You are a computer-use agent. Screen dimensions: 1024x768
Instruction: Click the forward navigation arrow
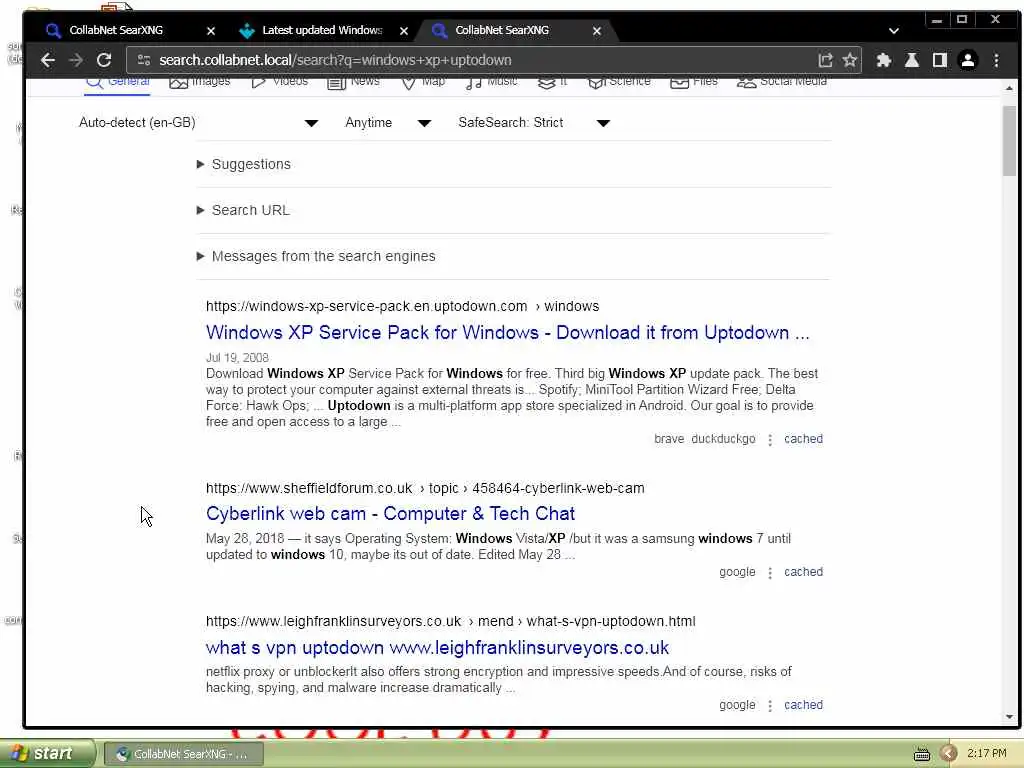tap(76, 60)
